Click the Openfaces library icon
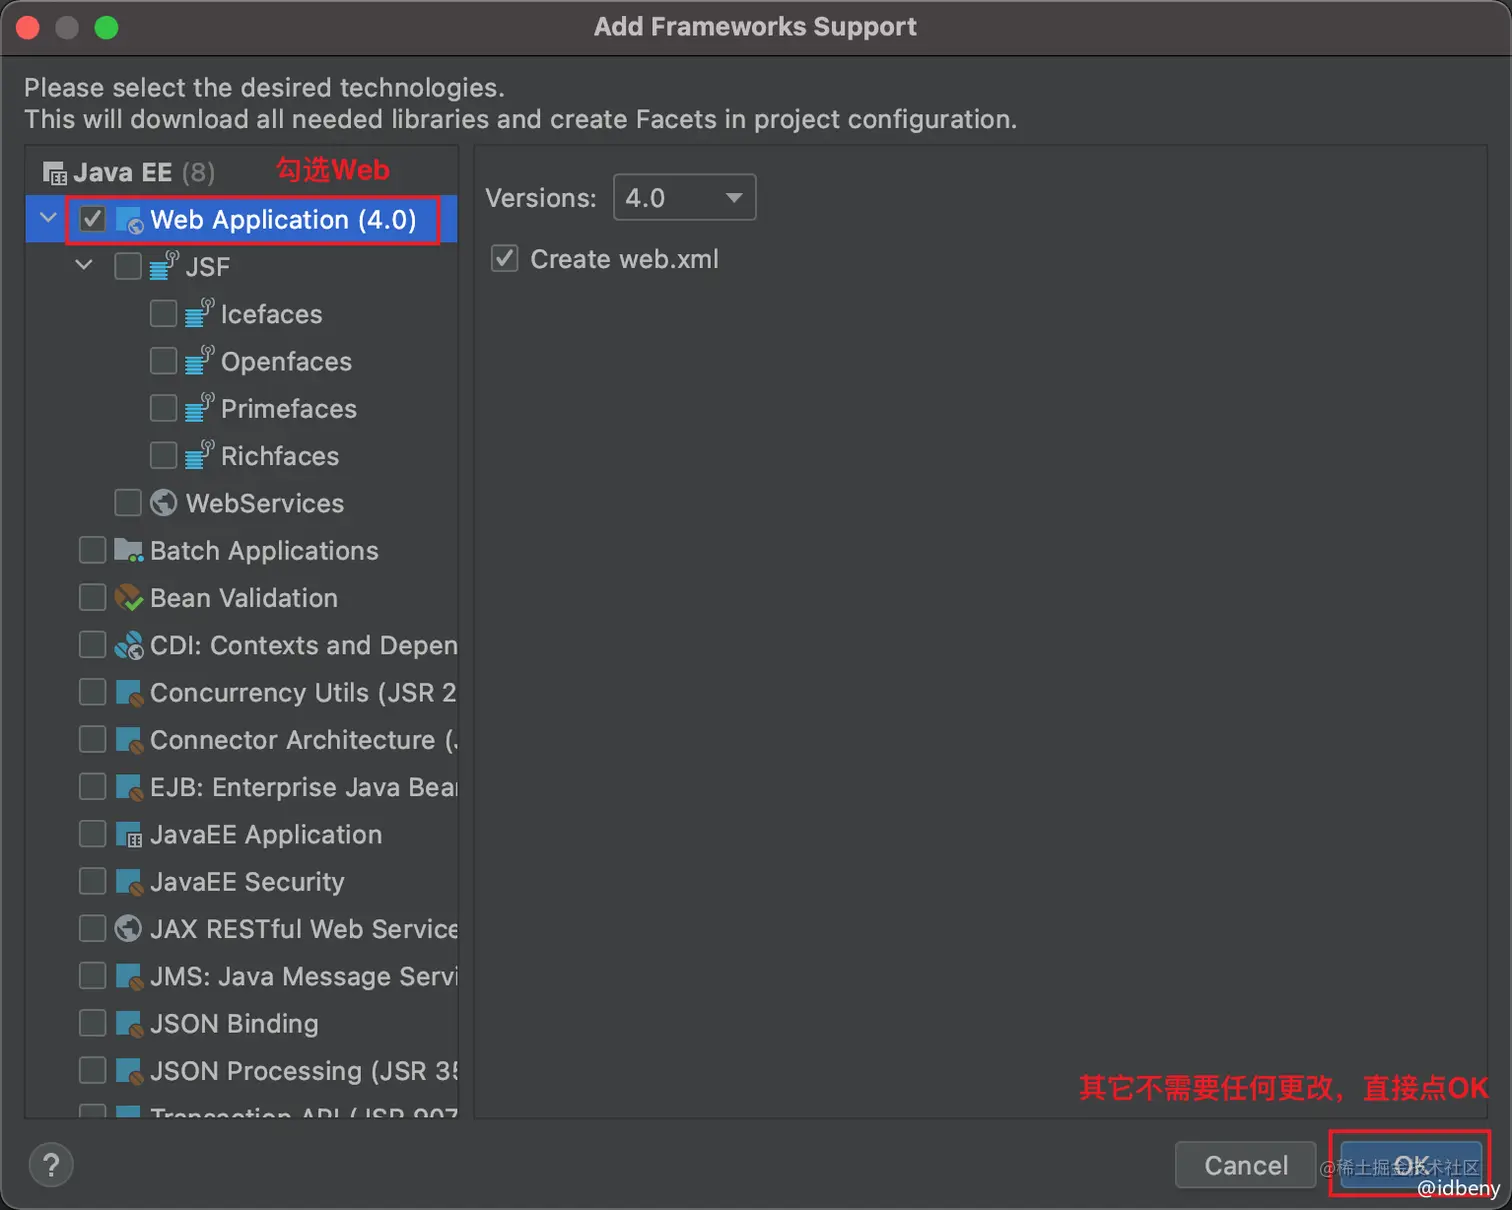The width and height of the screenshot is (1512, 1210). point(199,360)
